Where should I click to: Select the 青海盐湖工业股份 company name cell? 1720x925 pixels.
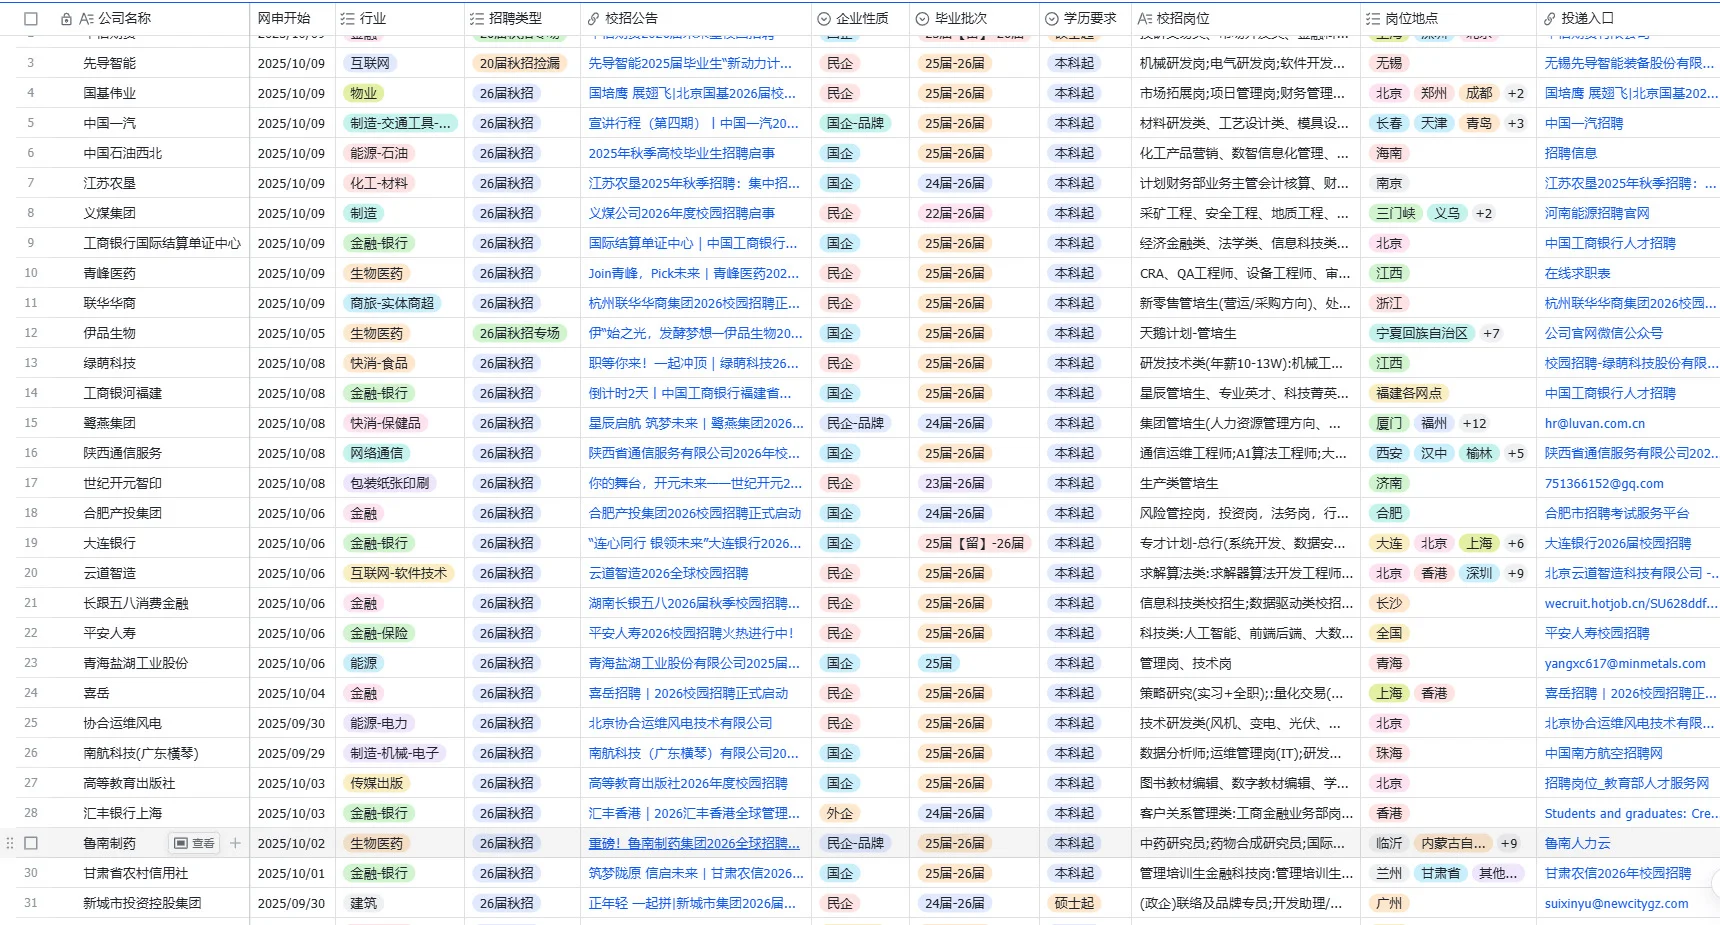pos(149,663)
